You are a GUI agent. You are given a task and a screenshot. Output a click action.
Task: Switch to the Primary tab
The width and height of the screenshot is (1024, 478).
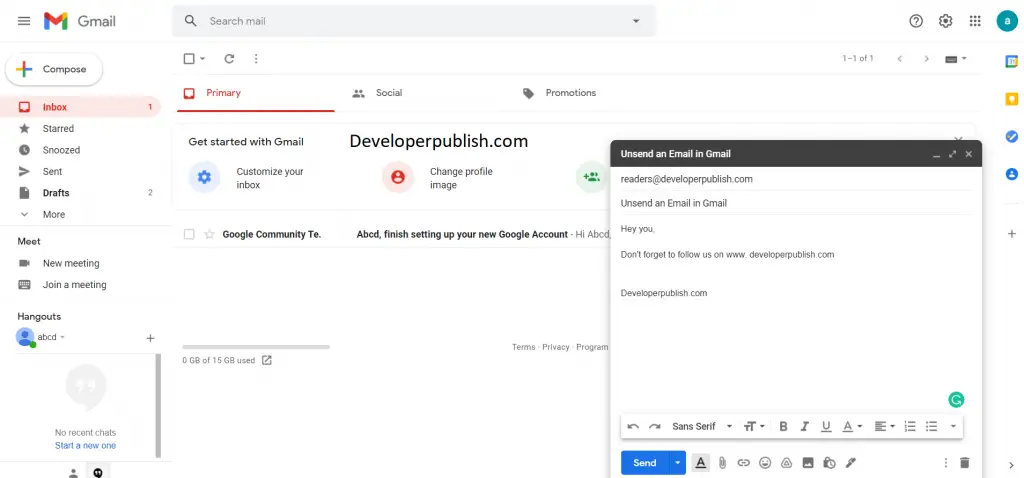pyautogui.click(x=255, y=93)
